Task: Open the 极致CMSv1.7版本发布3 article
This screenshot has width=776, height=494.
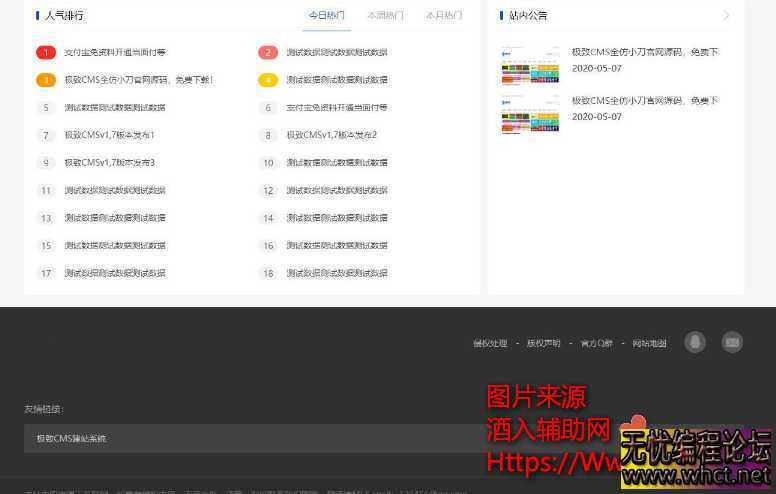Action: coord(109,162)
